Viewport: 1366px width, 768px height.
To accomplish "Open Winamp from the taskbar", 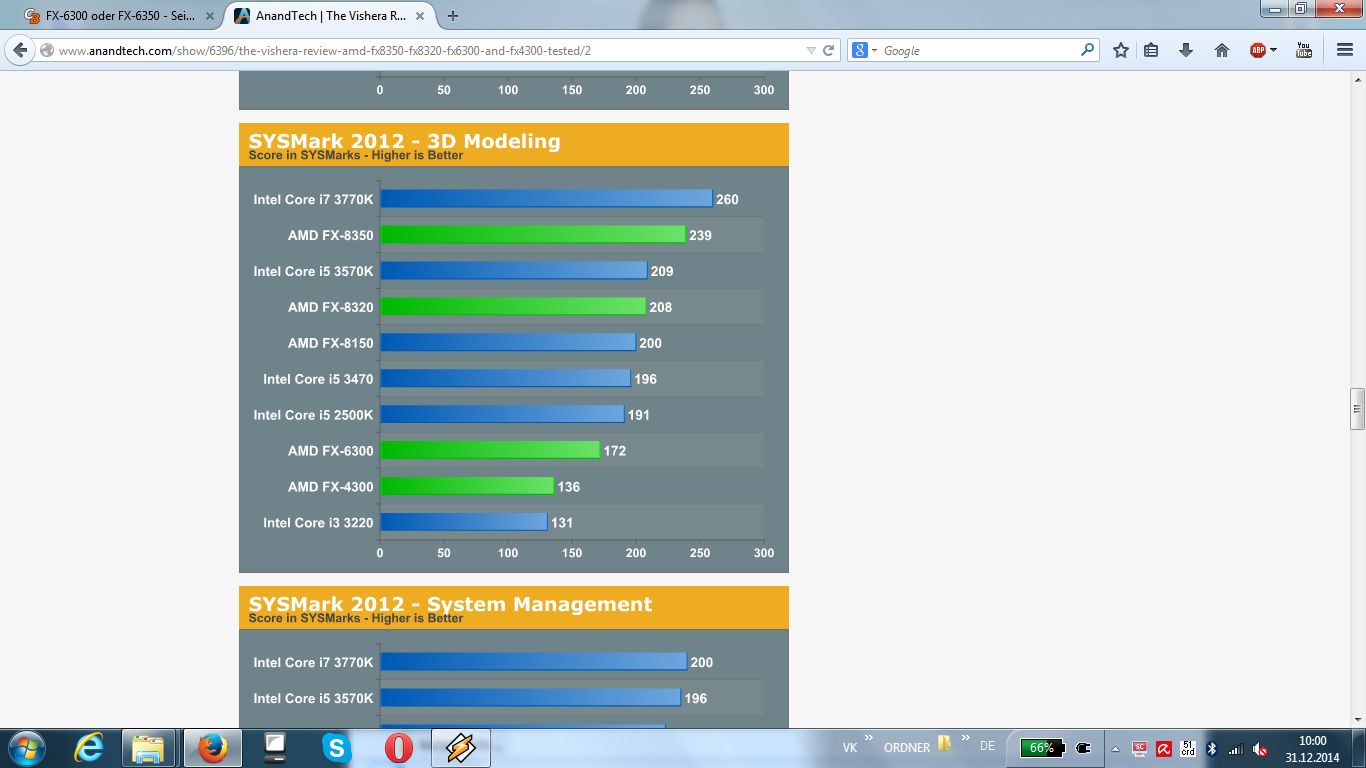I will 460,747.
